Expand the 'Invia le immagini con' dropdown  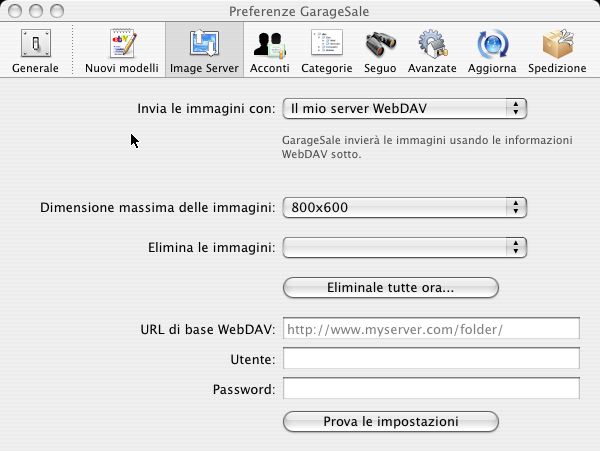point(405,109)
